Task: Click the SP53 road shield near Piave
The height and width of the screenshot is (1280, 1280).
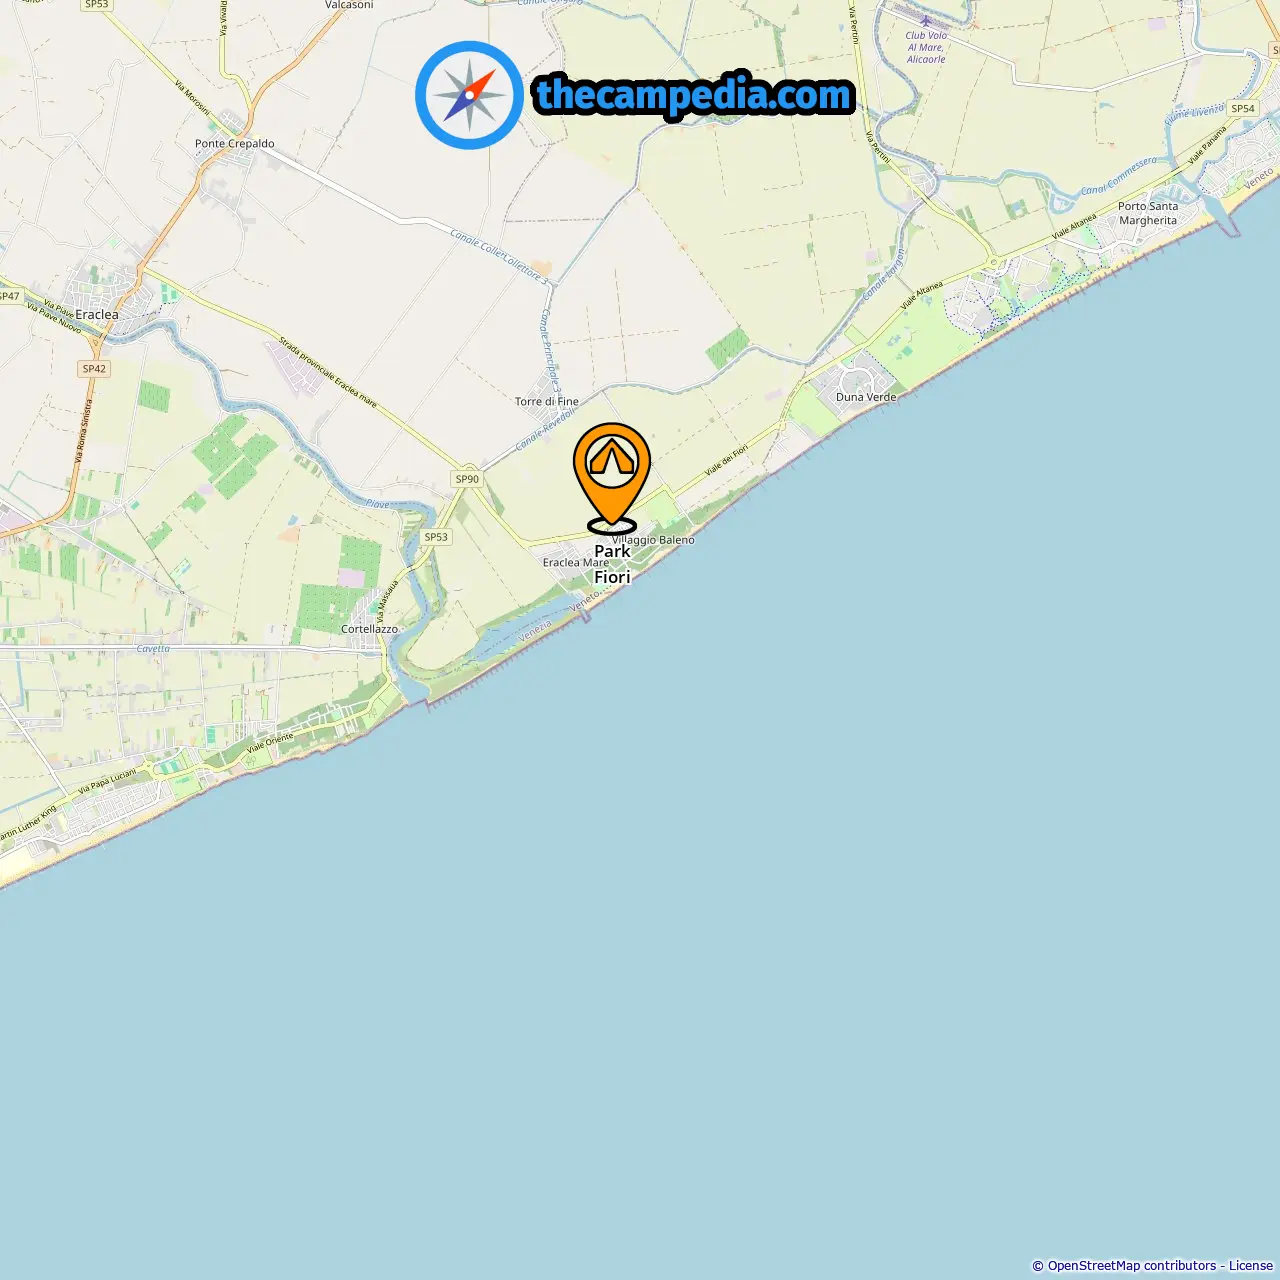Action: point(436,537)
